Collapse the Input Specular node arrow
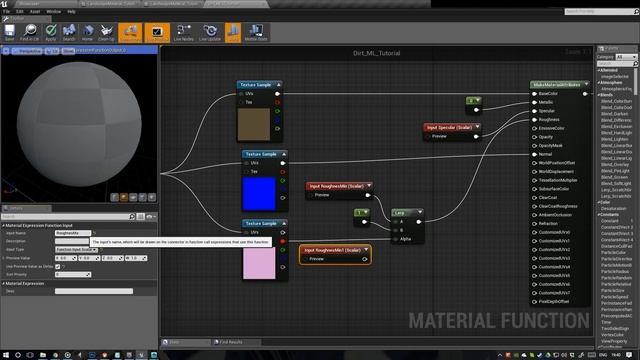 click(x=478, y=127)
